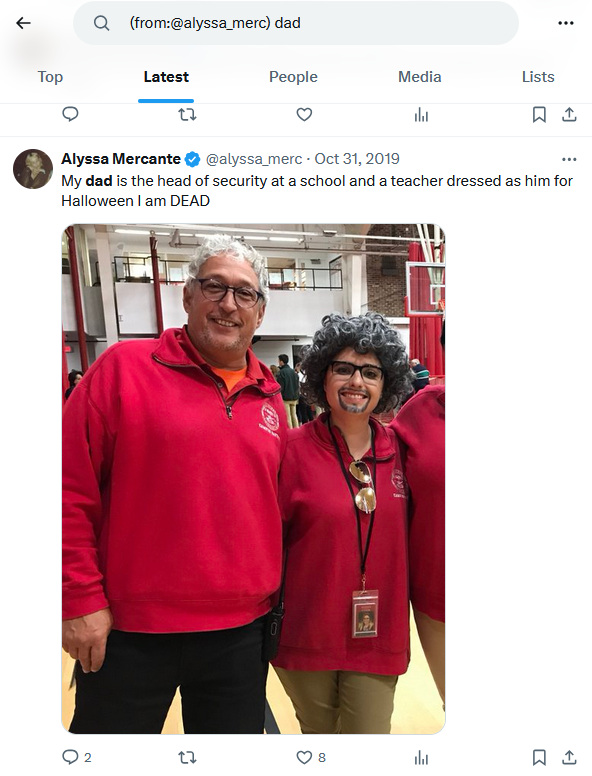Like the tweet with 8 likes
592x776 pixels.
pyautogui.click(x=304, y=757)
